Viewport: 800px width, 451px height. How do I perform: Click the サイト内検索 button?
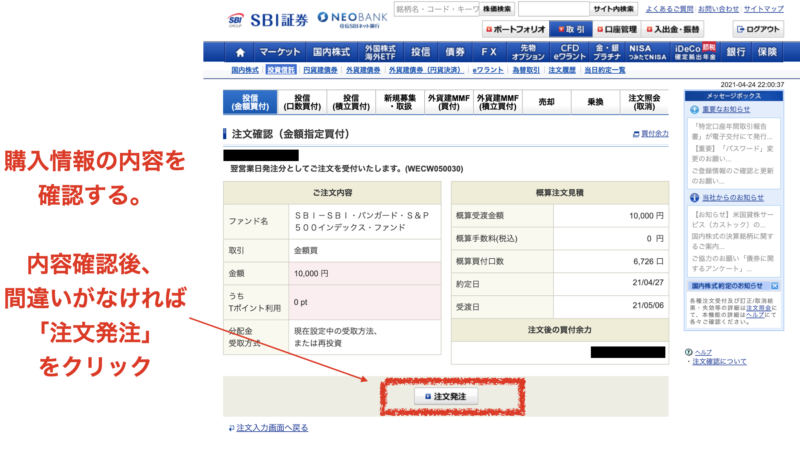pyautogui.click(x=613, y=9)
